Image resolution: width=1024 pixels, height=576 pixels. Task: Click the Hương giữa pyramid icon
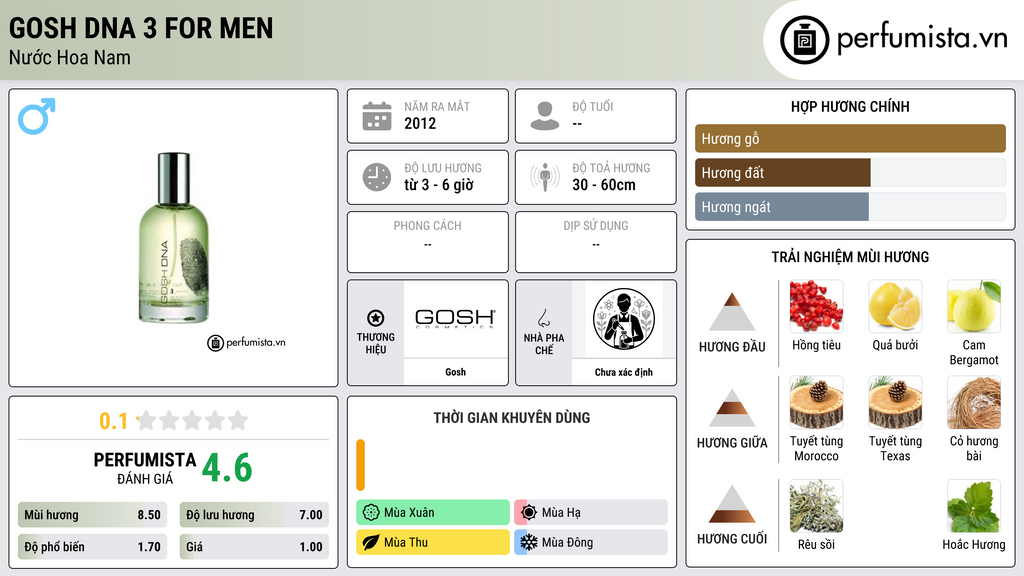(x=732, y=408)
